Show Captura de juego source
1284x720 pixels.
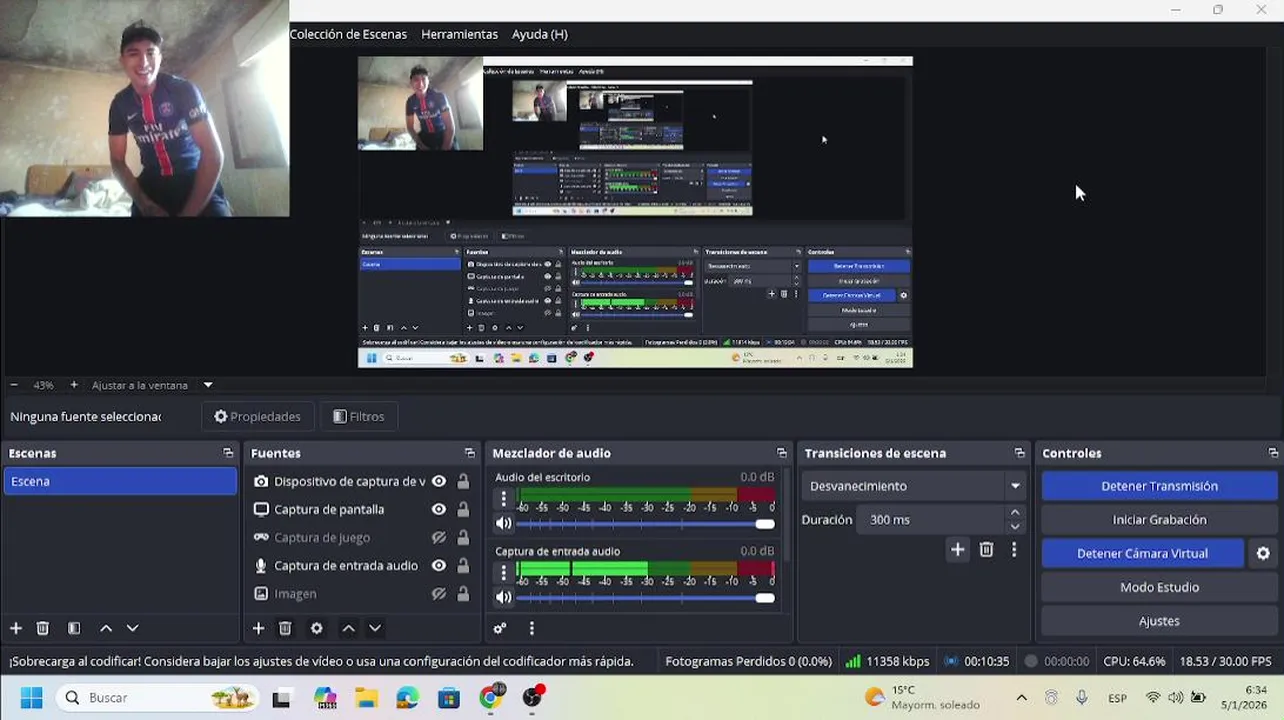[438, 537]
